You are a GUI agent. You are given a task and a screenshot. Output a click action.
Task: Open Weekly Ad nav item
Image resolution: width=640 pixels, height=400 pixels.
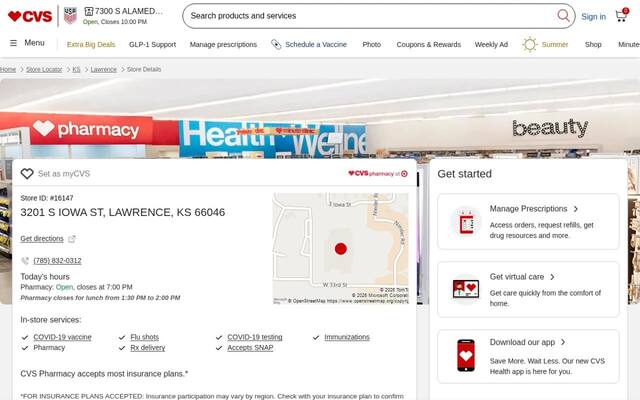pos(491,44)
